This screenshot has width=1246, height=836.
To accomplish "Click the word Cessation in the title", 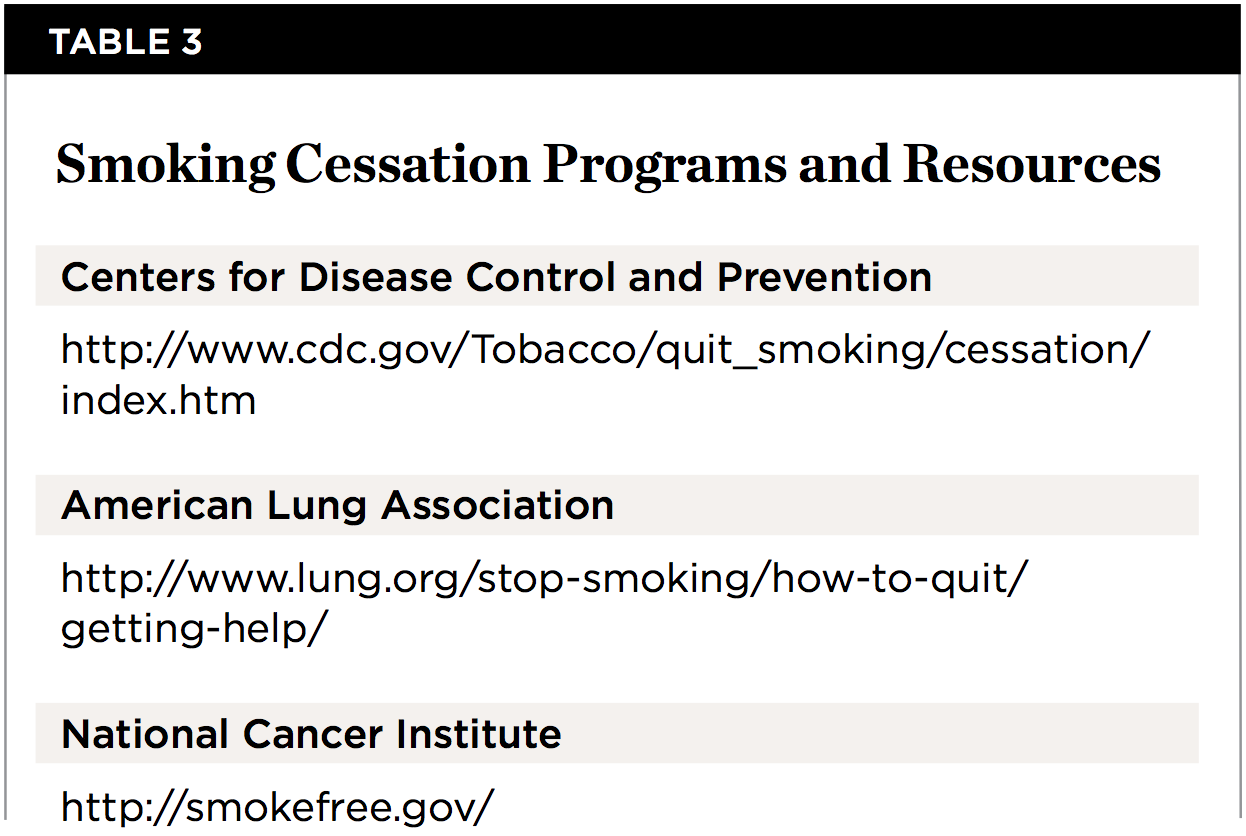I will (408, 165).
